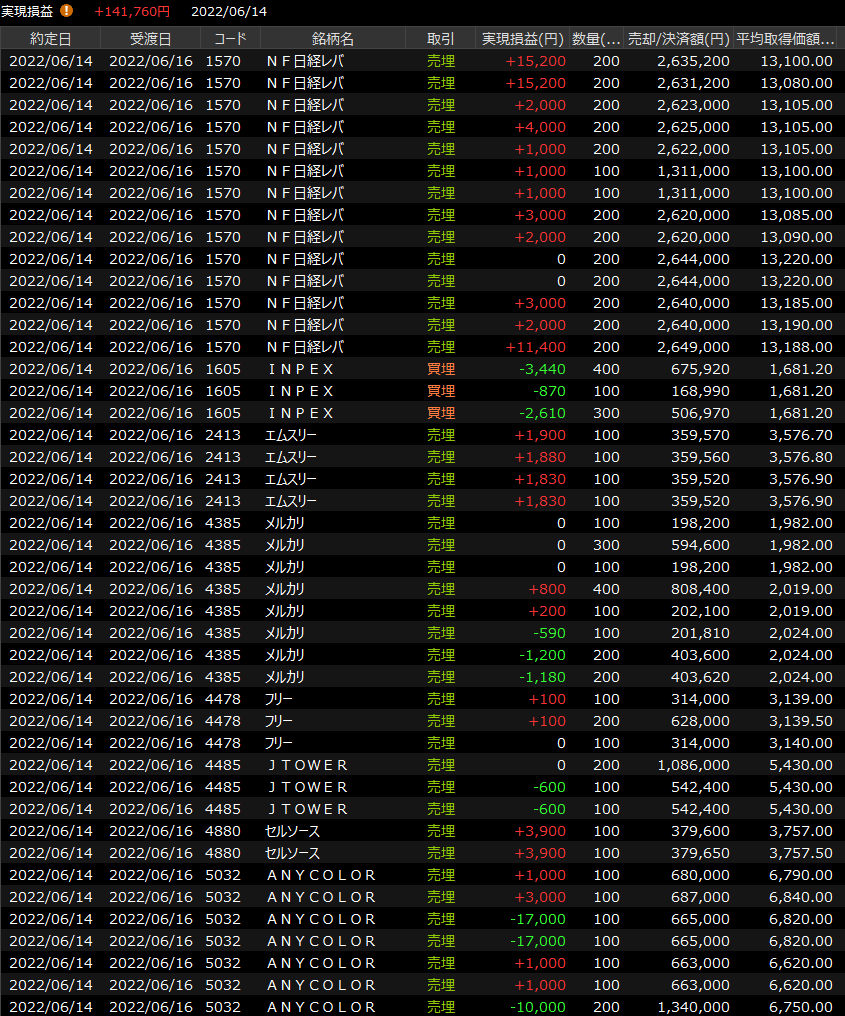Click the 銘柄名 column header
Screen dimensions: 845x1016
coord(332,39)
